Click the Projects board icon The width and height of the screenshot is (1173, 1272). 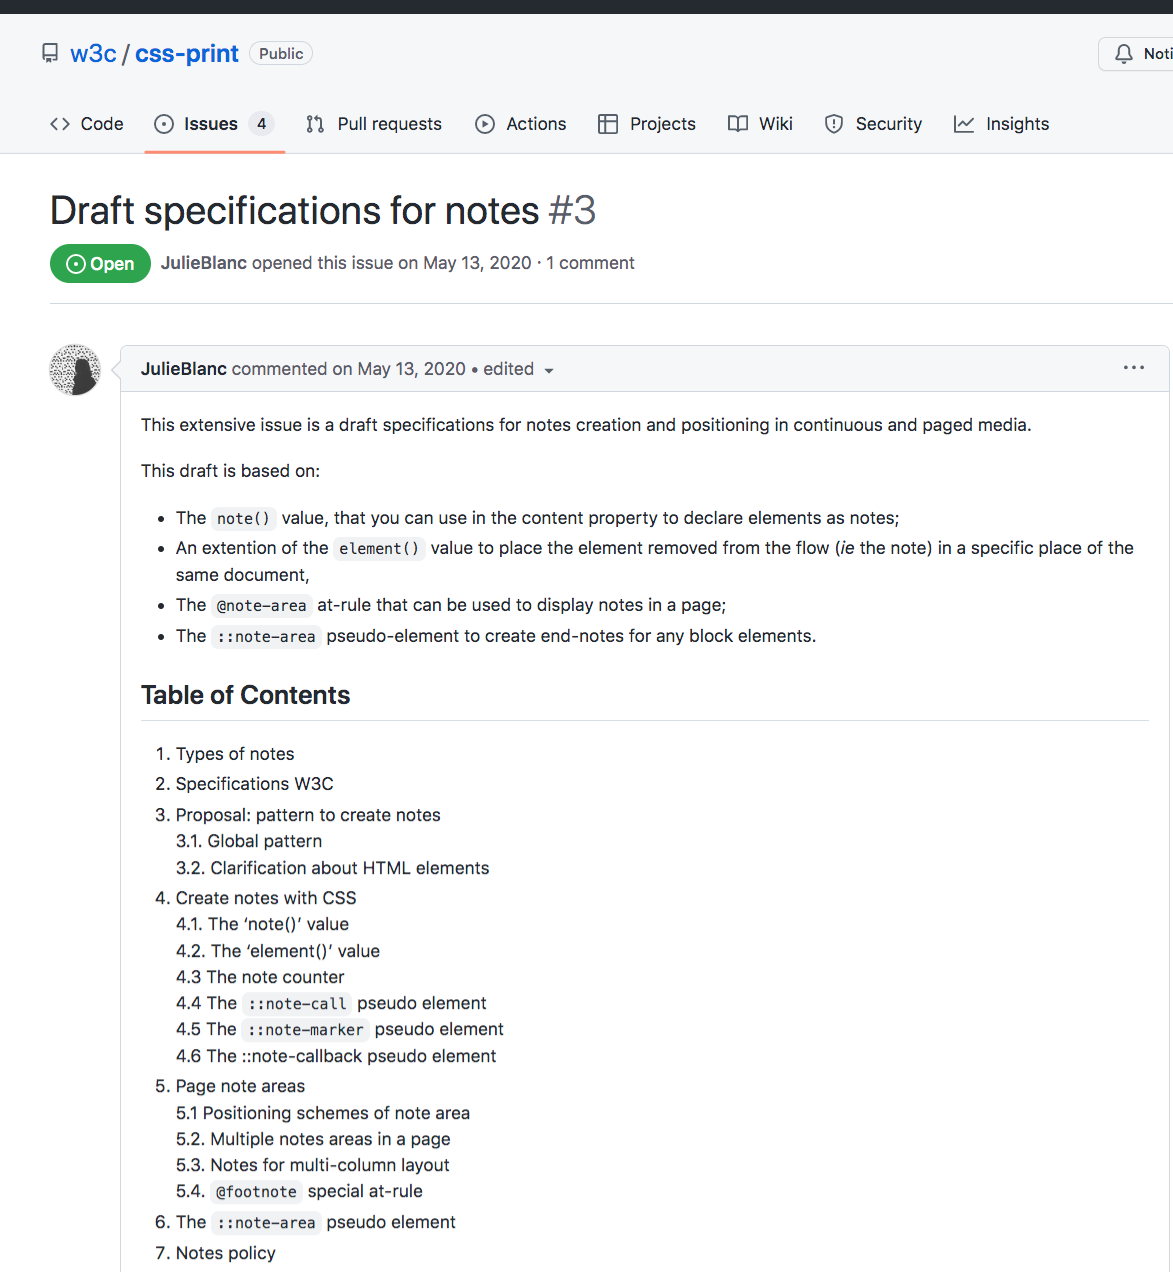pos(608,124)
